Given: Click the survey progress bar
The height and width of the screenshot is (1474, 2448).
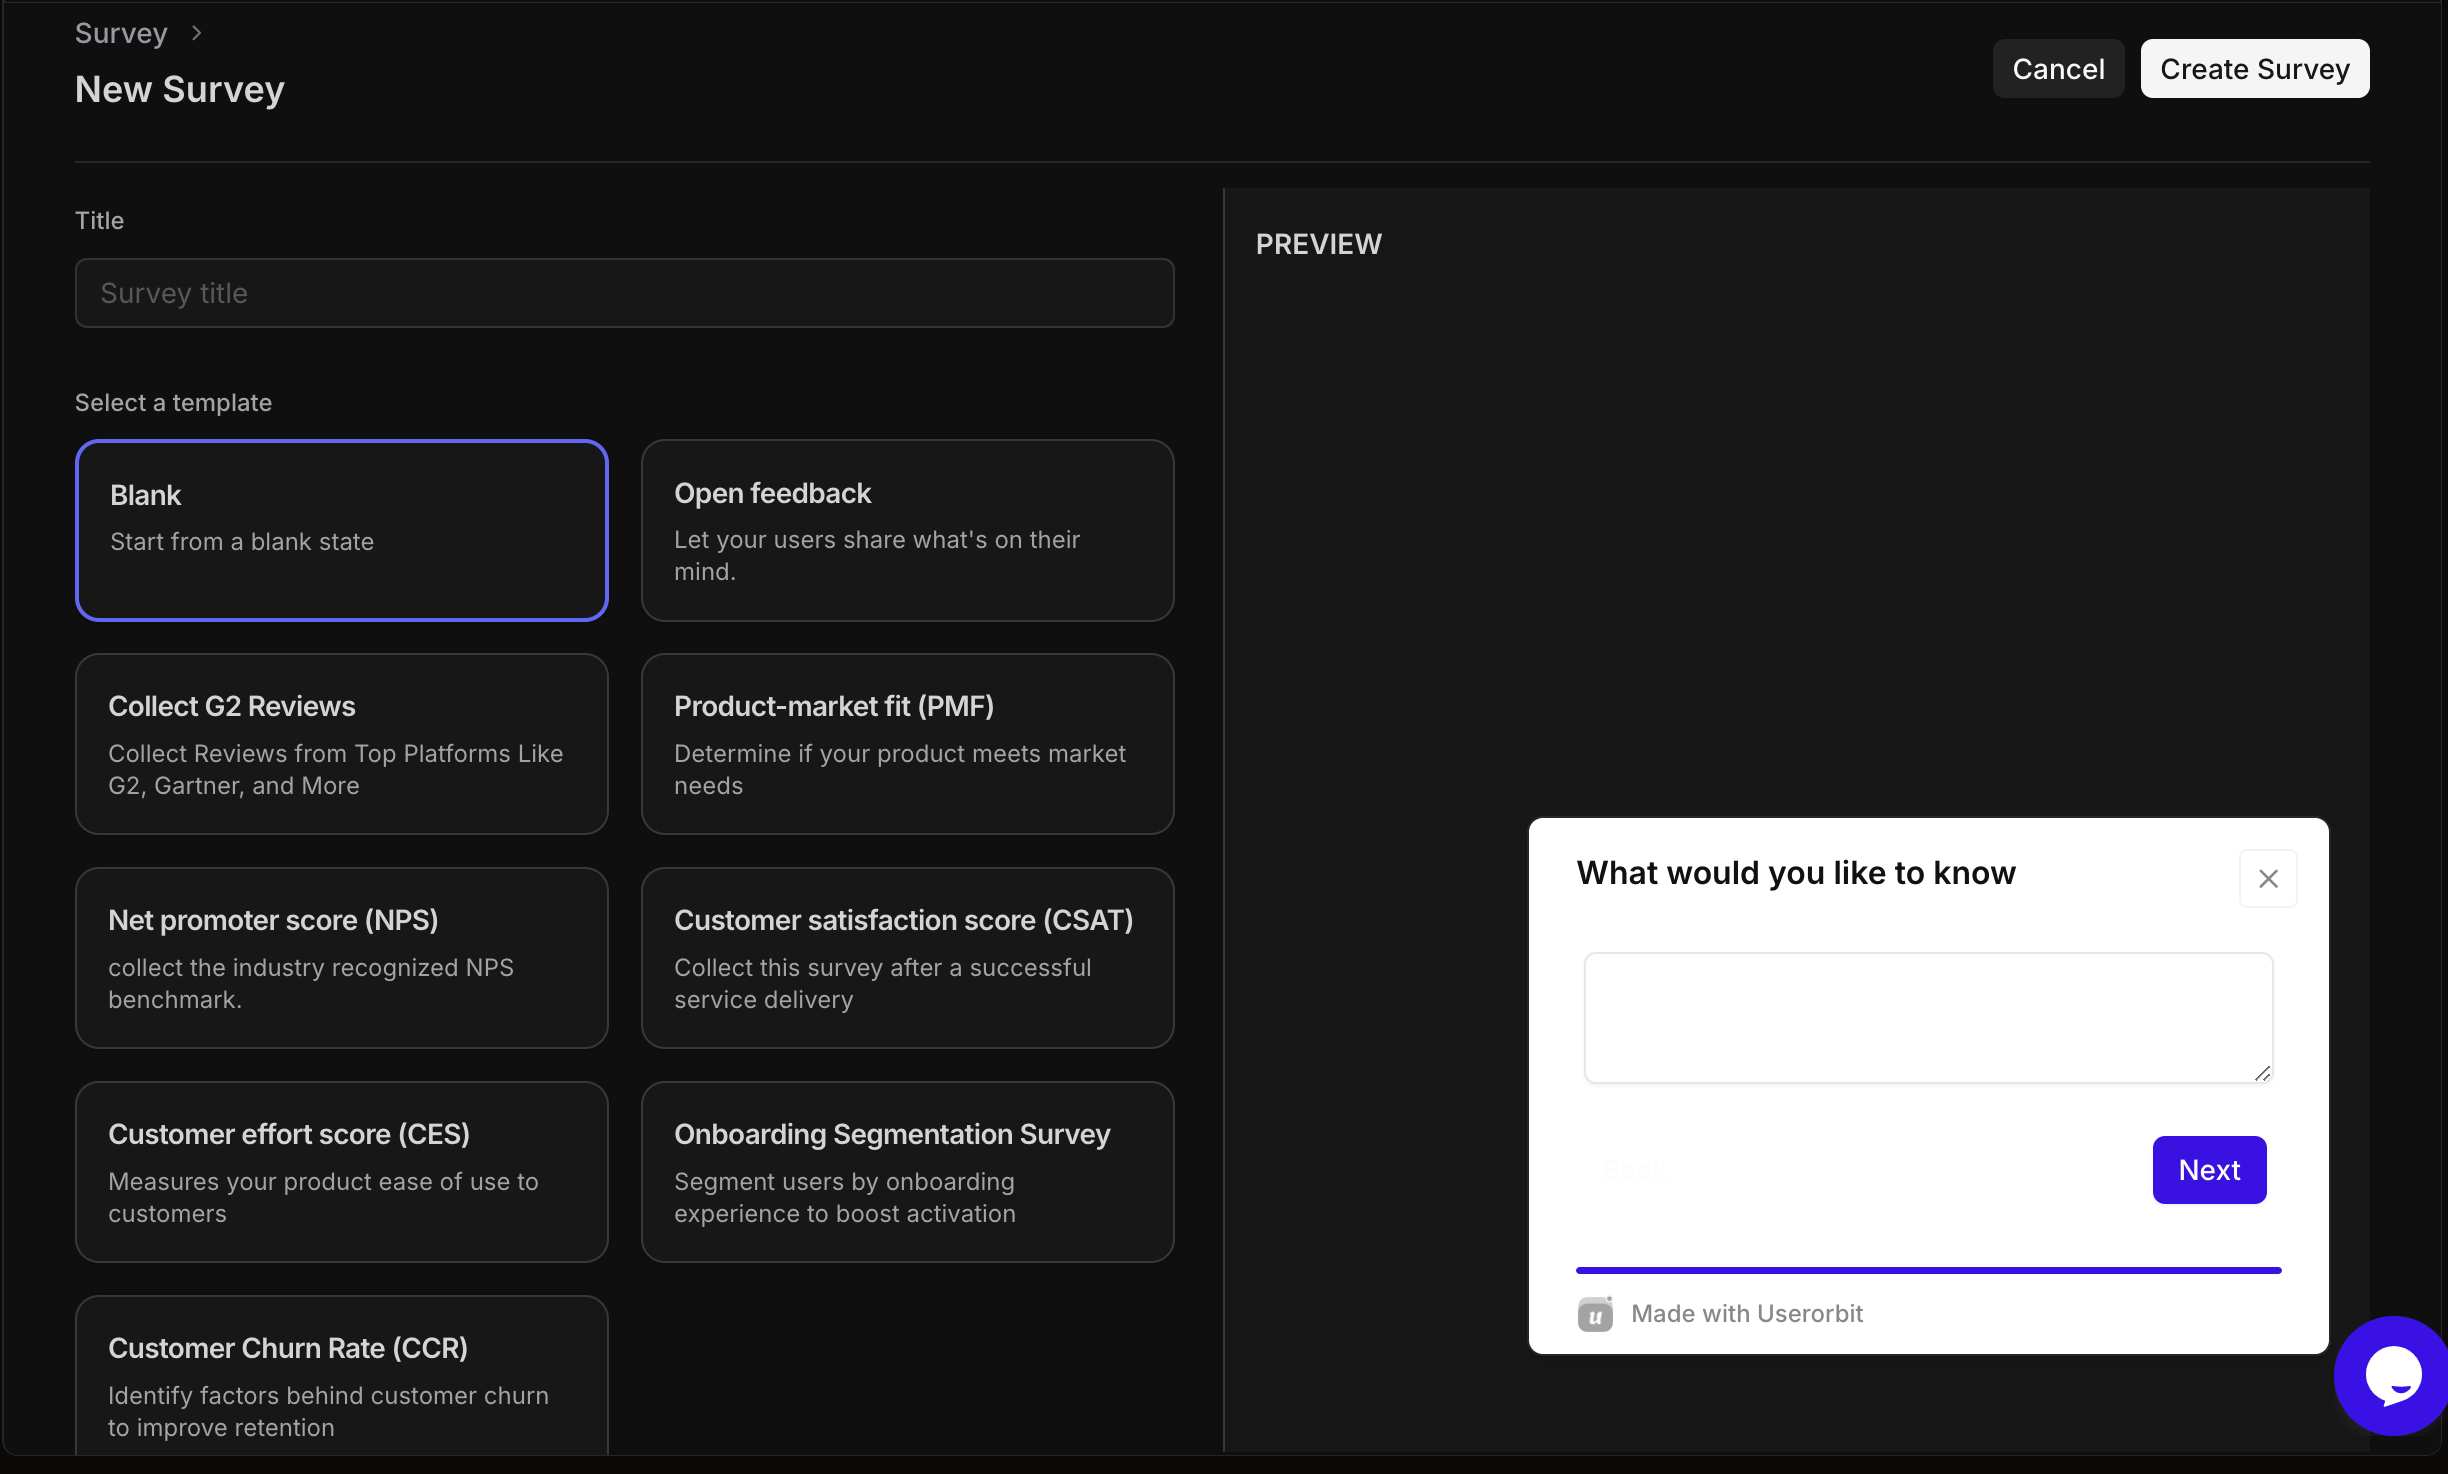Looking at the screenshot, I should 1927,1270.
